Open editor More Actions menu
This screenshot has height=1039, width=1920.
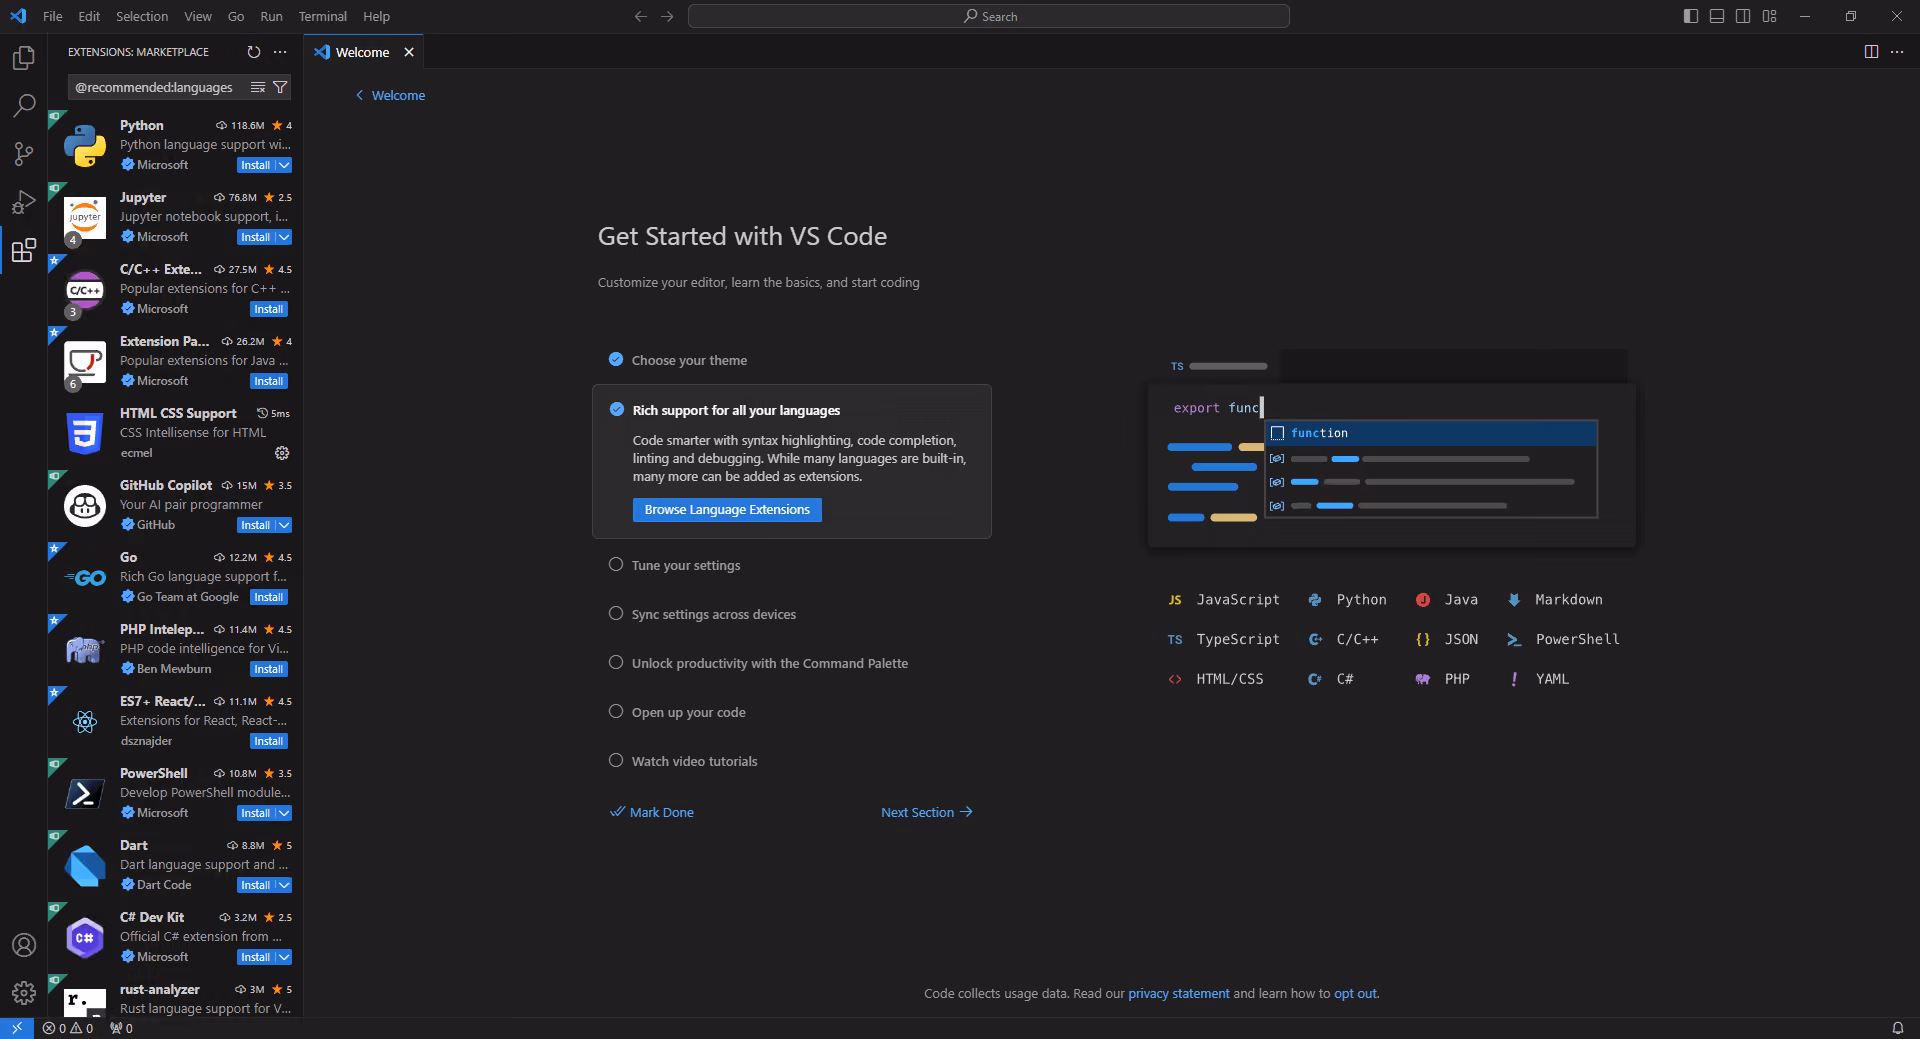(x=1897, y=52)
